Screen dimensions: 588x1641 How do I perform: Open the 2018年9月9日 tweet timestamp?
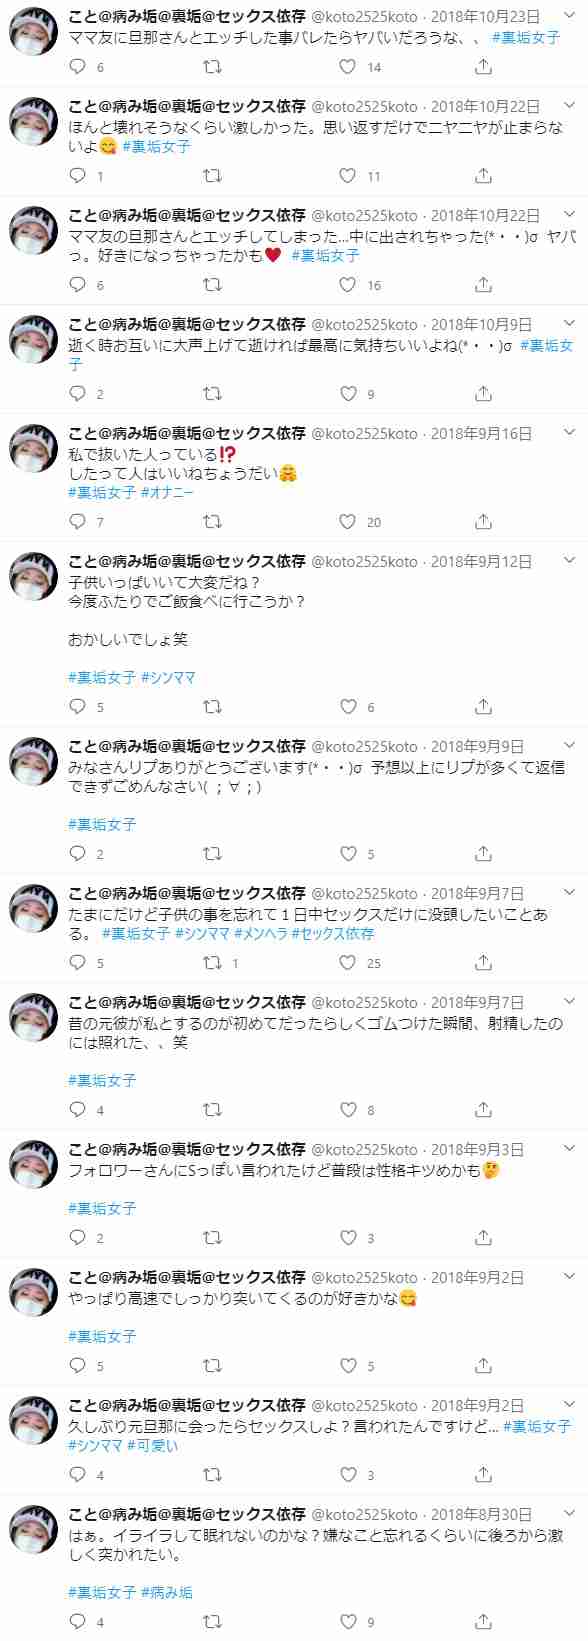click(478, 747)
